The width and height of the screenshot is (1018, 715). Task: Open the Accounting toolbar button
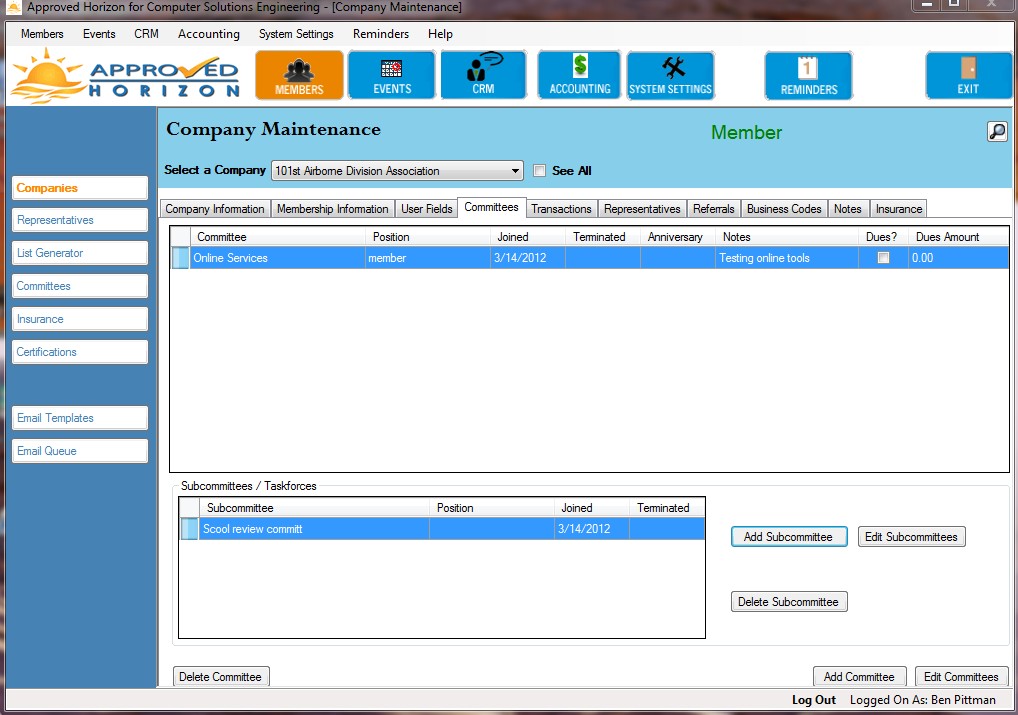tap(579, 75)
